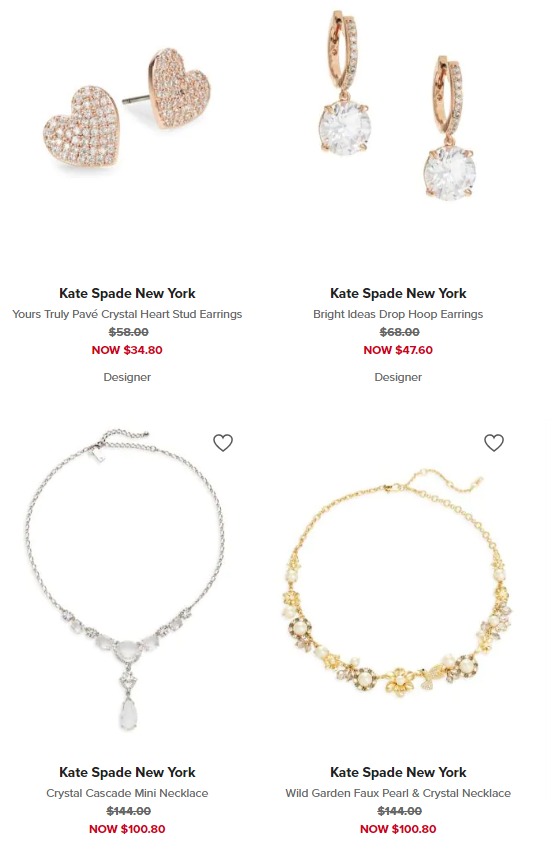Click Kate Spade brand above heart studs
The width and height of the screenshot is (552, 859).
(x=127, y=294)
